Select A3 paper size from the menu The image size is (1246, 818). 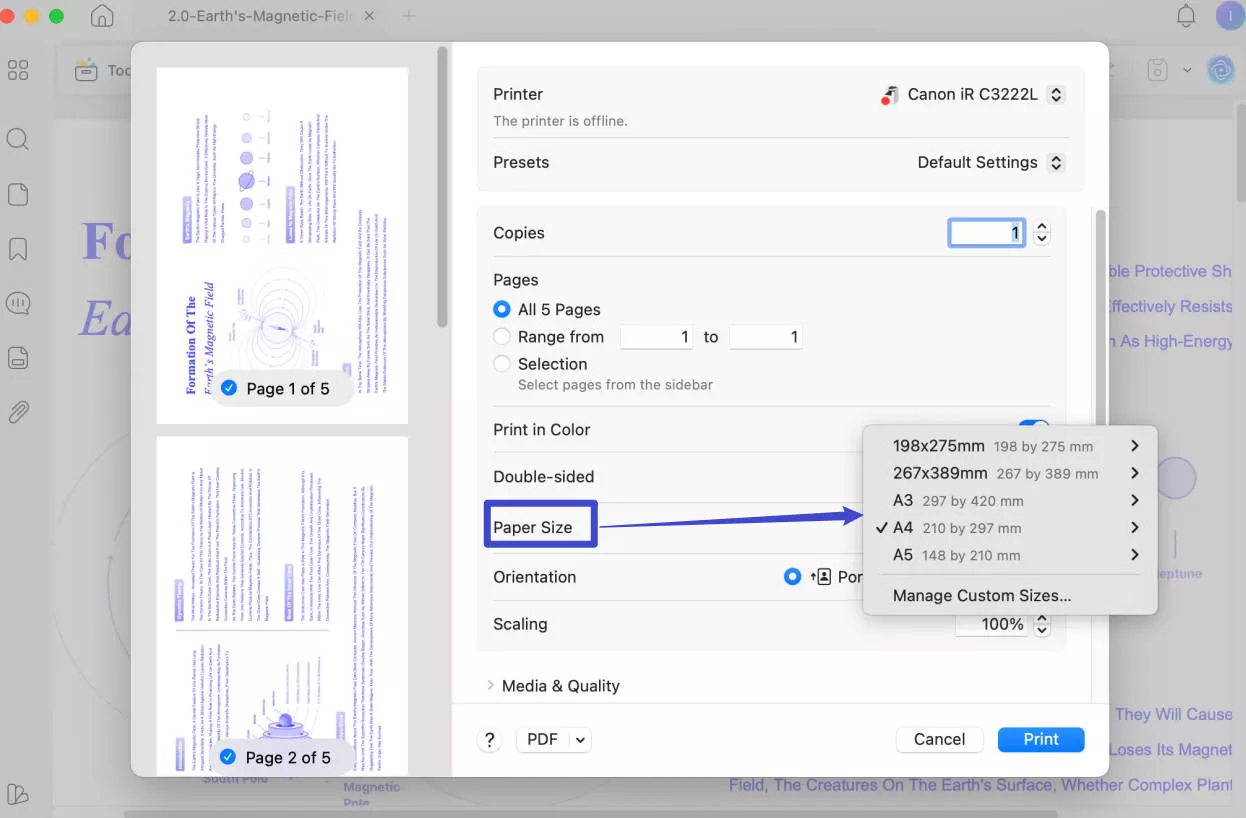pyautogui.click(x=955, y=500)
